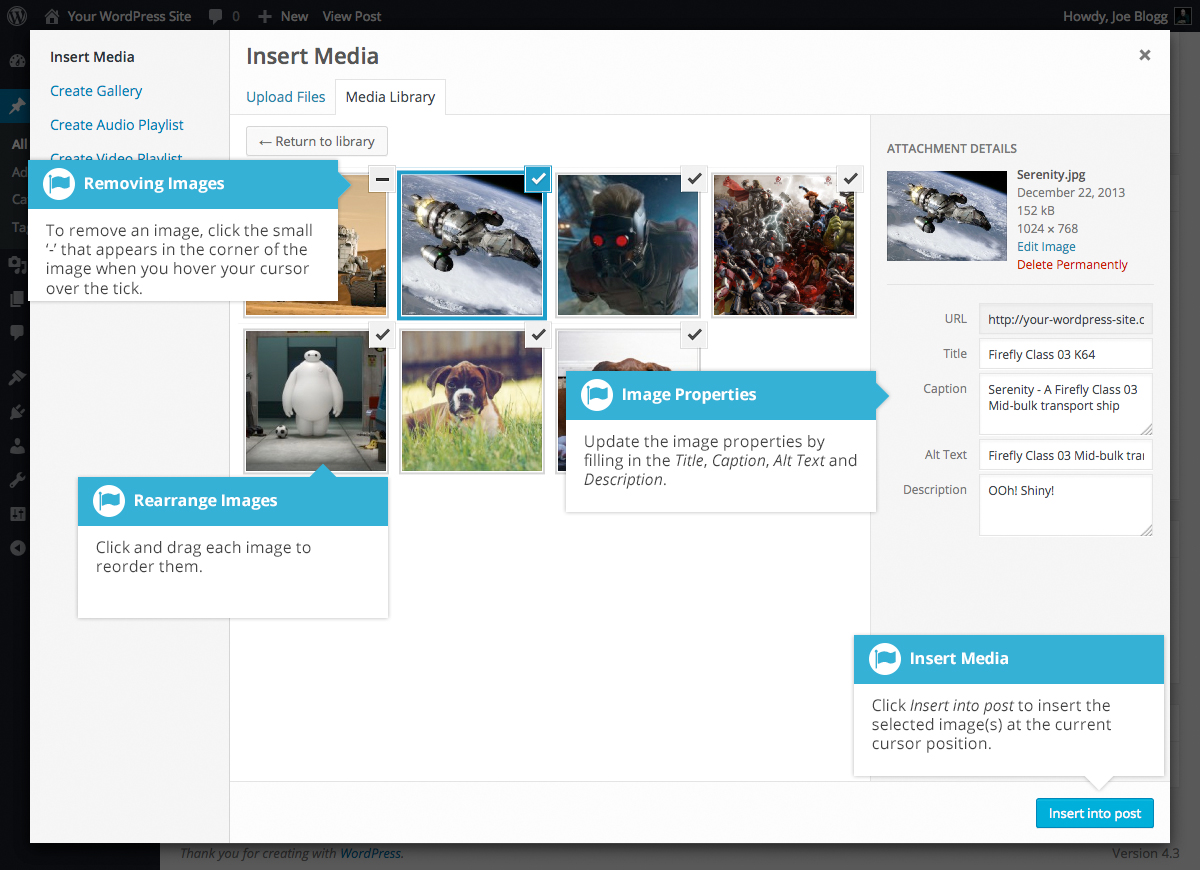Click the Title field with Firefly Class 03 K64
The image size is (1200, 870).
pyautogui.click(x=1066, y=354)
